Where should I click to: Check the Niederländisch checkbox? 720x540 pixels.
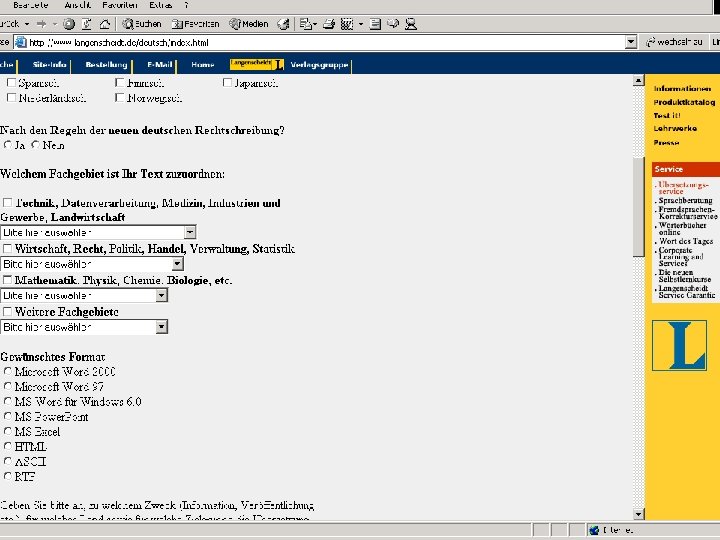(x=11, y=98)
